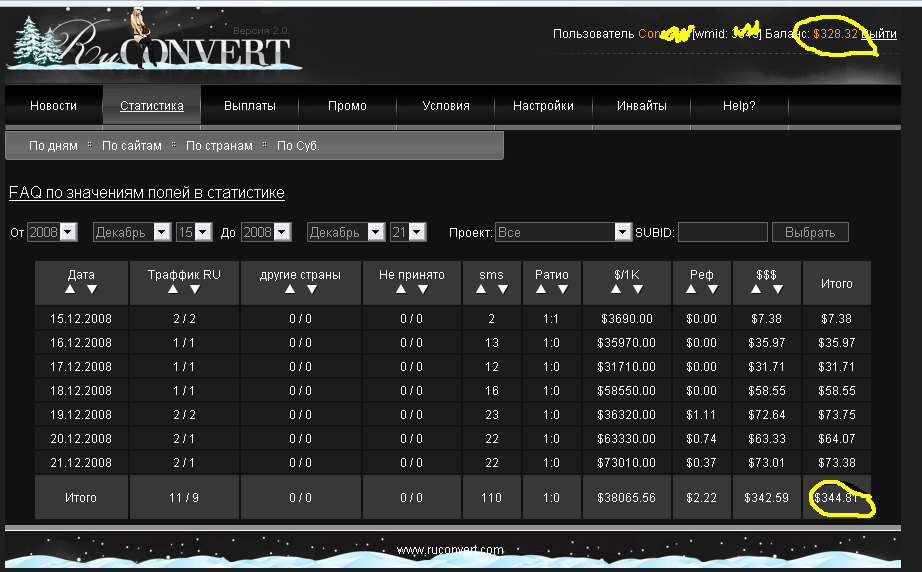
Task: Sort Дата column descending with down arrow
Action: pyautogui.click(x=92, y=289)
